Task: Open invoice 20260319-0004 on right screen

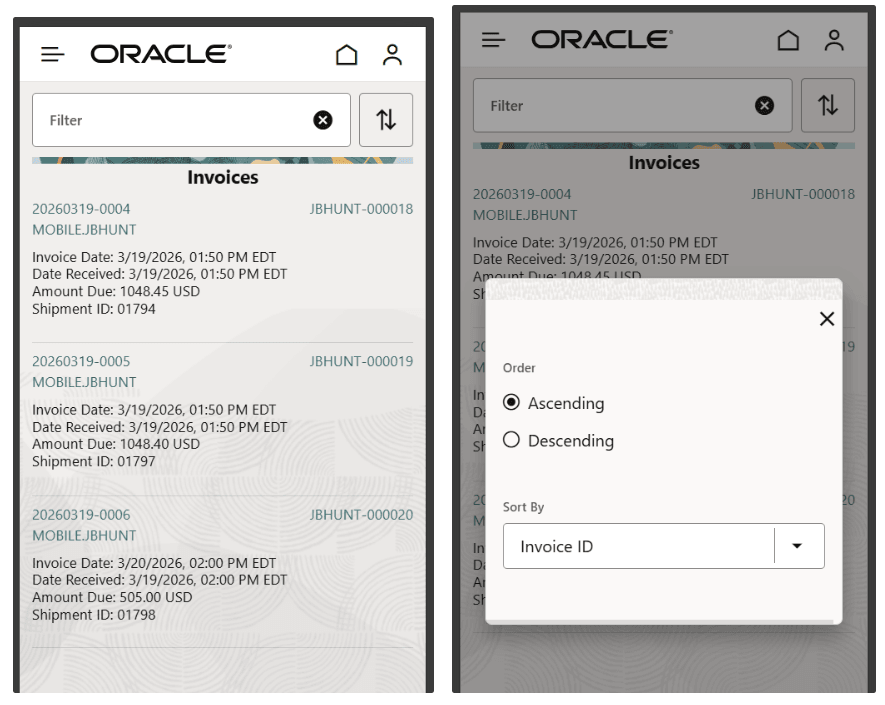Action: coord(522,194)
